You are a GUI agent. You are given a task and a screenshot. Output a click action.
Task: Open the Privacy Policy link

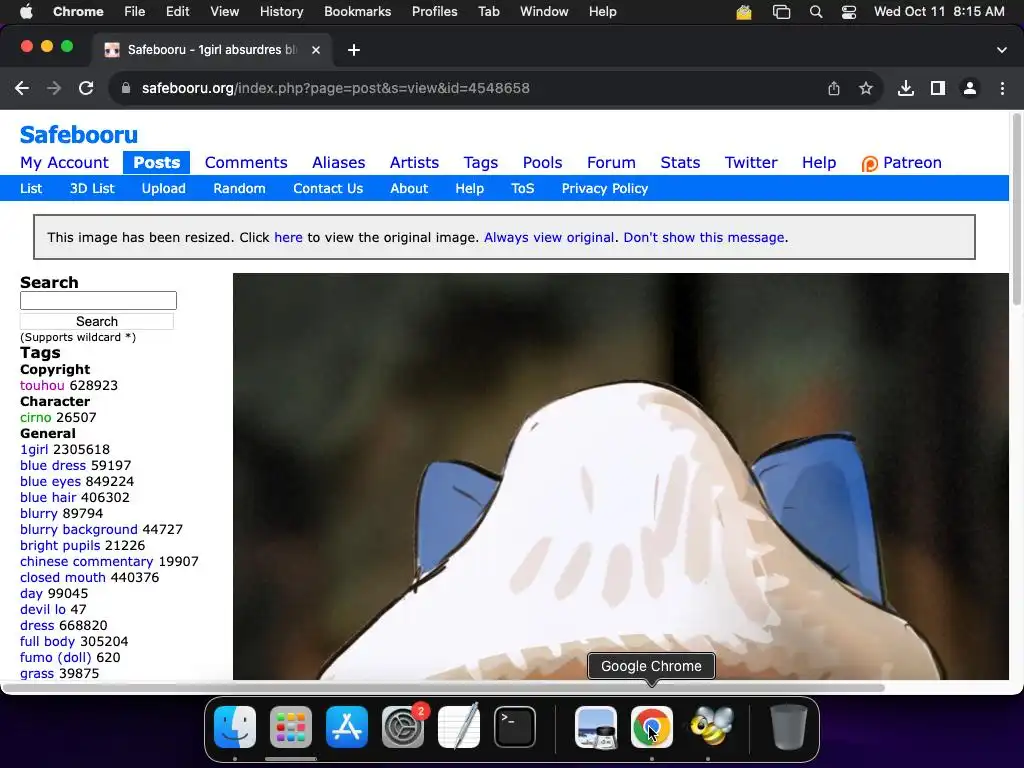coord(605,189)
